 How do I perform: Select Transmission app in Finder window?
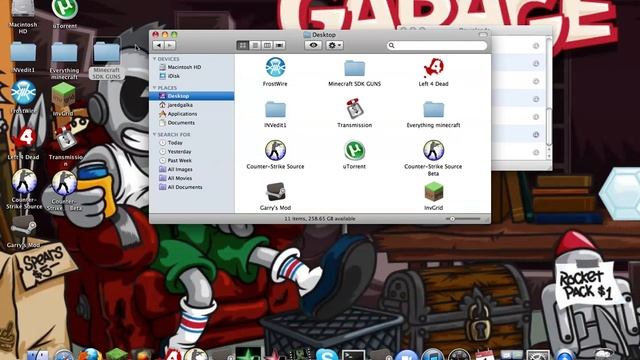[354, 109]
